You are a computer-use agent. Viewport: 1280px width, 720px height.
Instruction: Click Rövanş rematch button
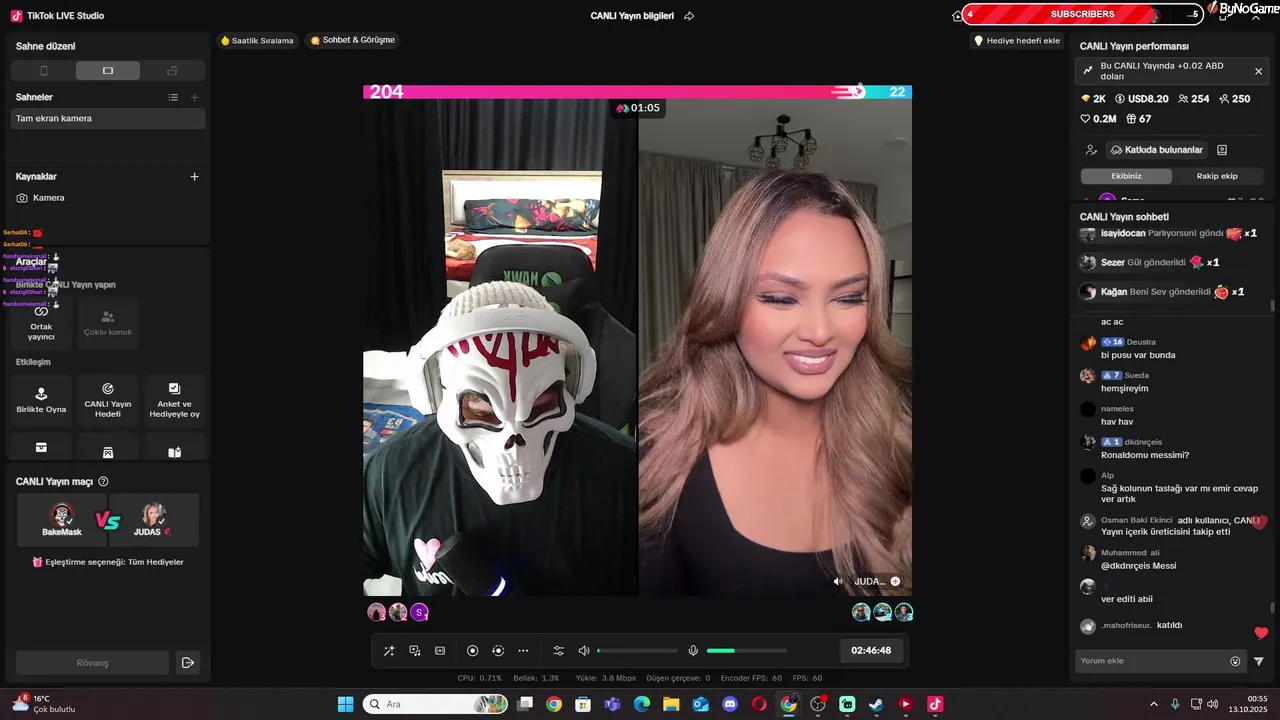[x=92, y=663]
